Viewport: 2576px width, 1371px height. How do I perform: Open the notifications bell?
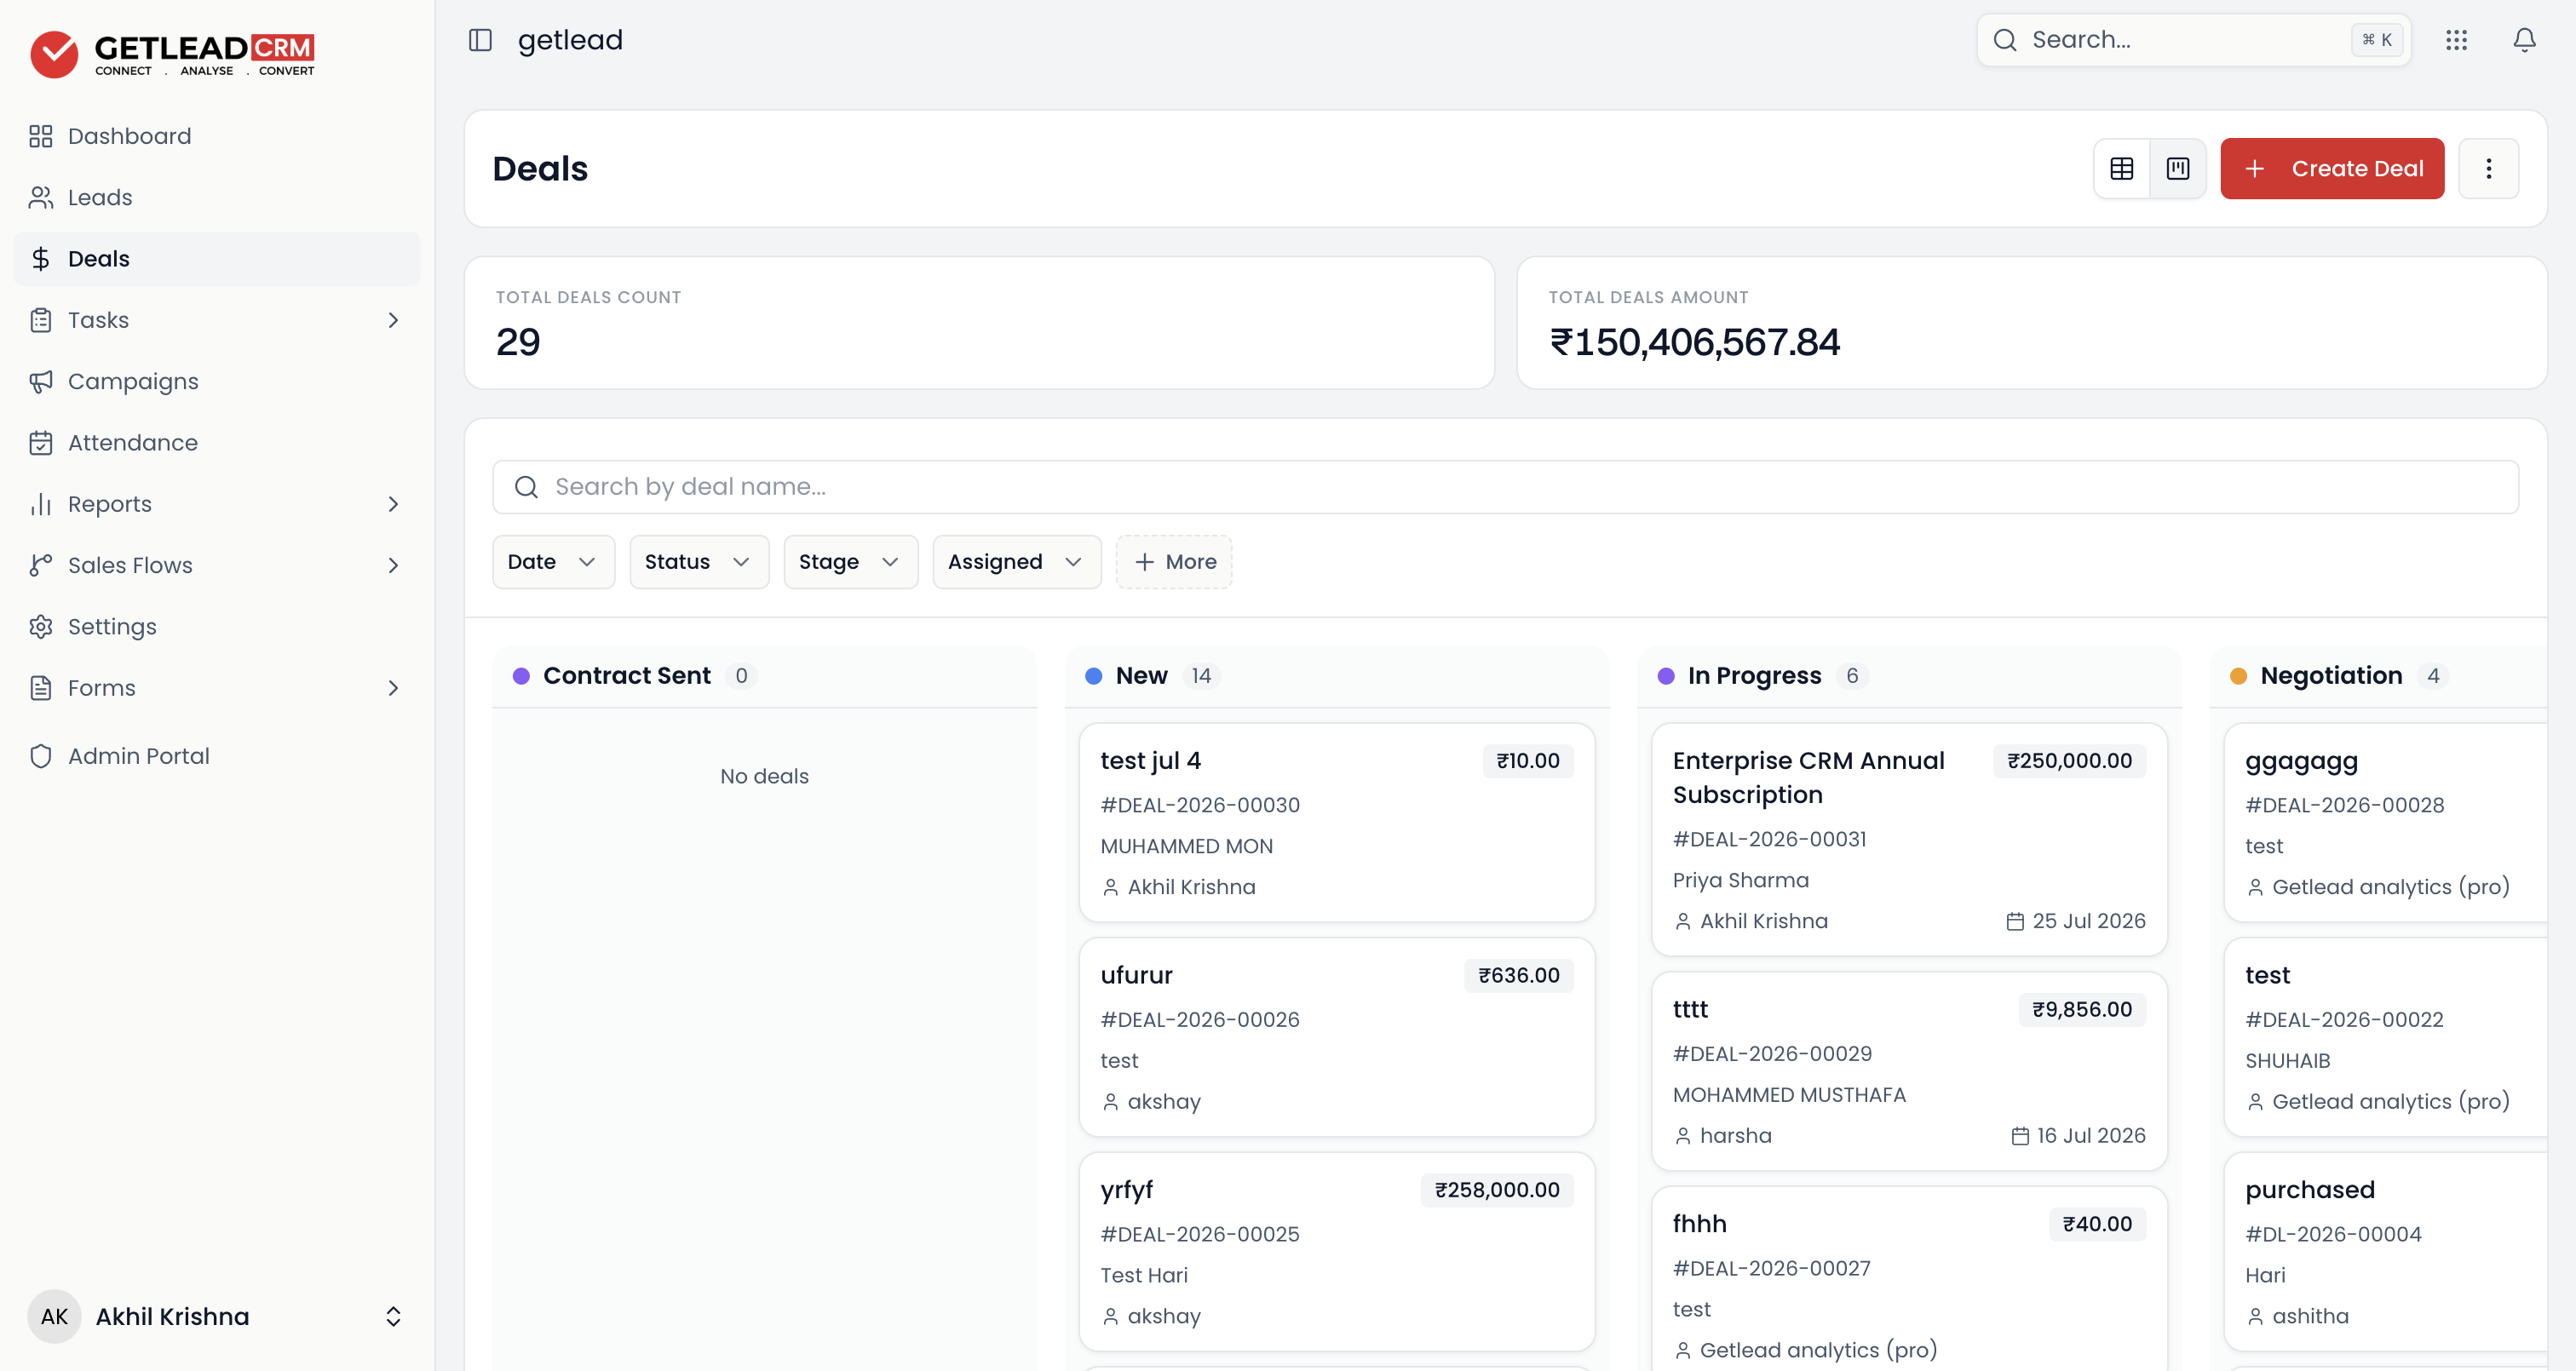click(x=2524, y=40)
